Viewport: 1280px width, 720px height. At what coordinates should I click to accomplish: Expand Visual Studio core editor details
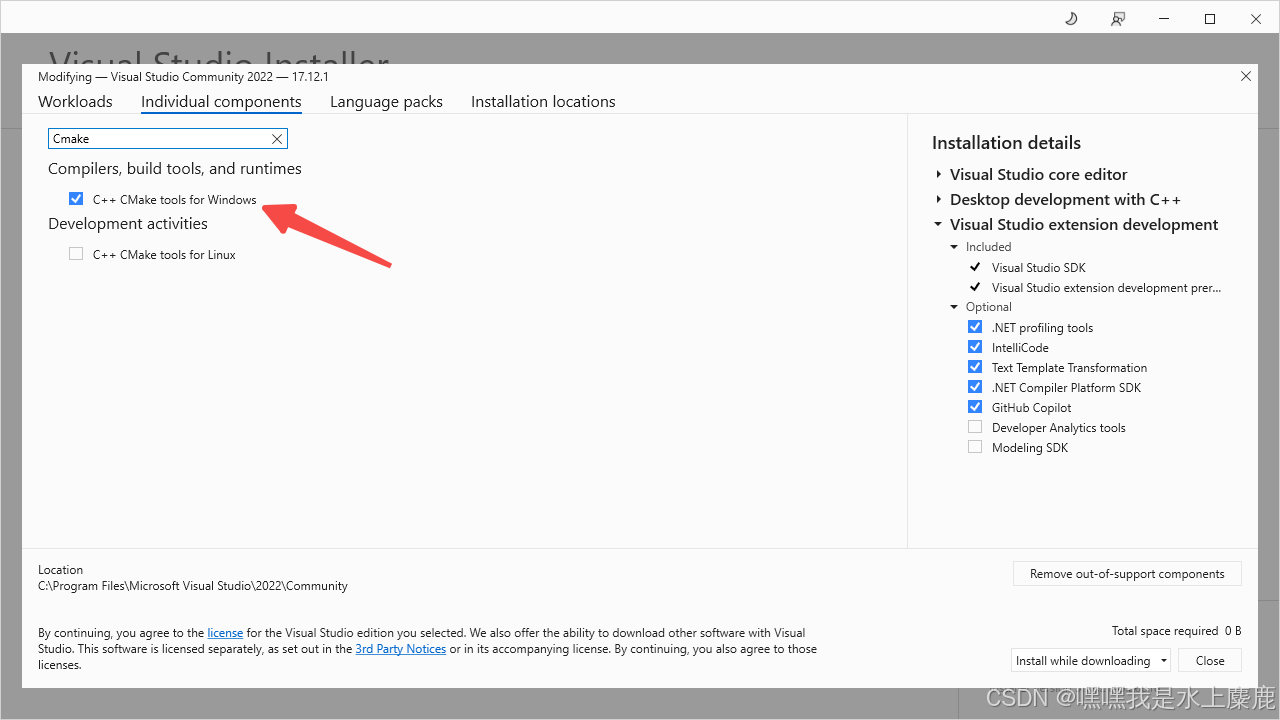click(939, 174)
